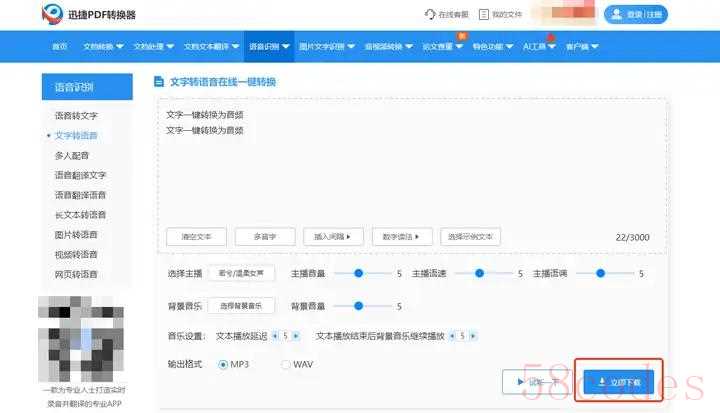This screenshot has height=413, width=720.
Task: Click the 主播音量 slider handle
Action: (x=359, y=273)
